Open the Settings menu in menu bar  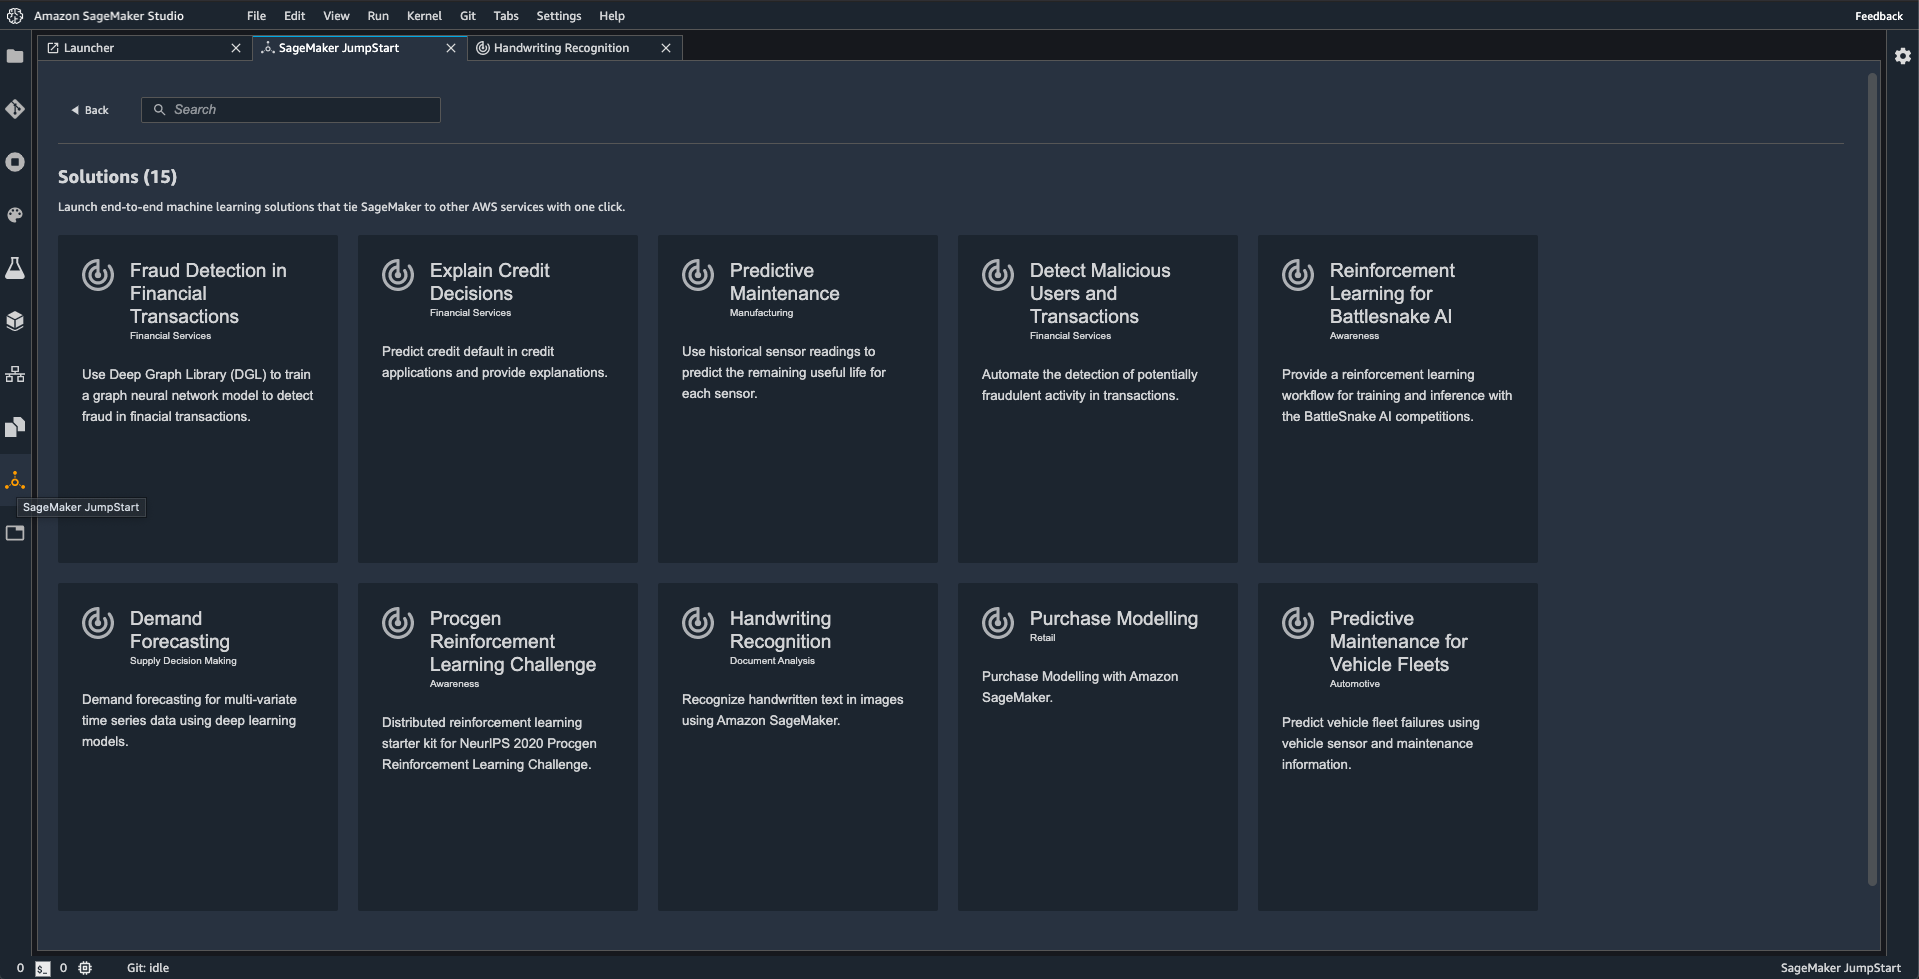(558, 16)
